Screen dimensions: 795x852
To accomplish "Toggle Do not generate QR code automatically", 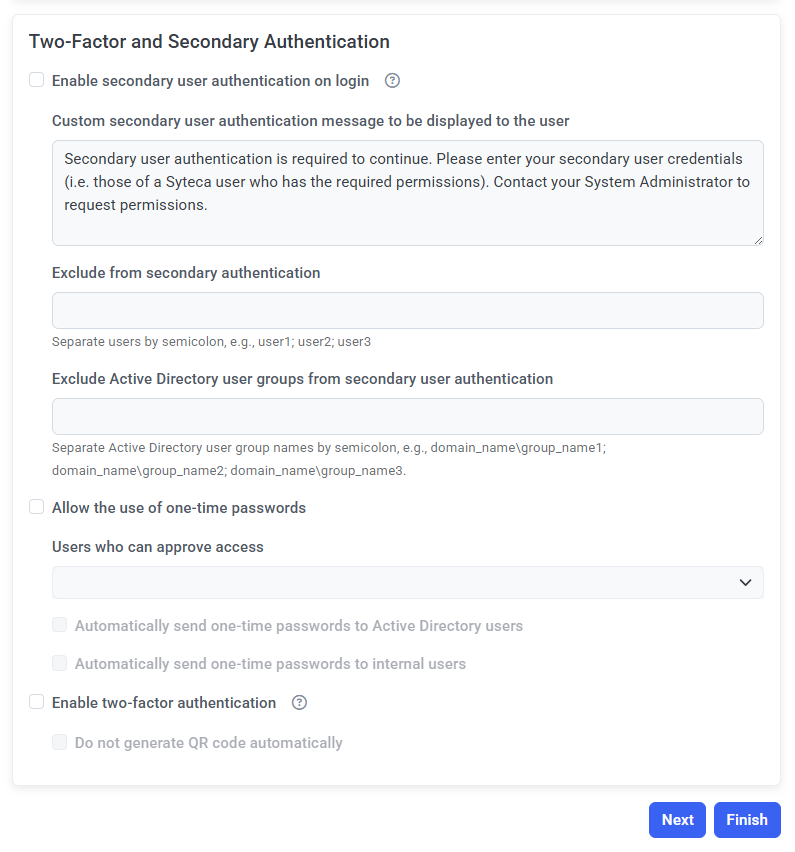I will (x=60, y=742).
